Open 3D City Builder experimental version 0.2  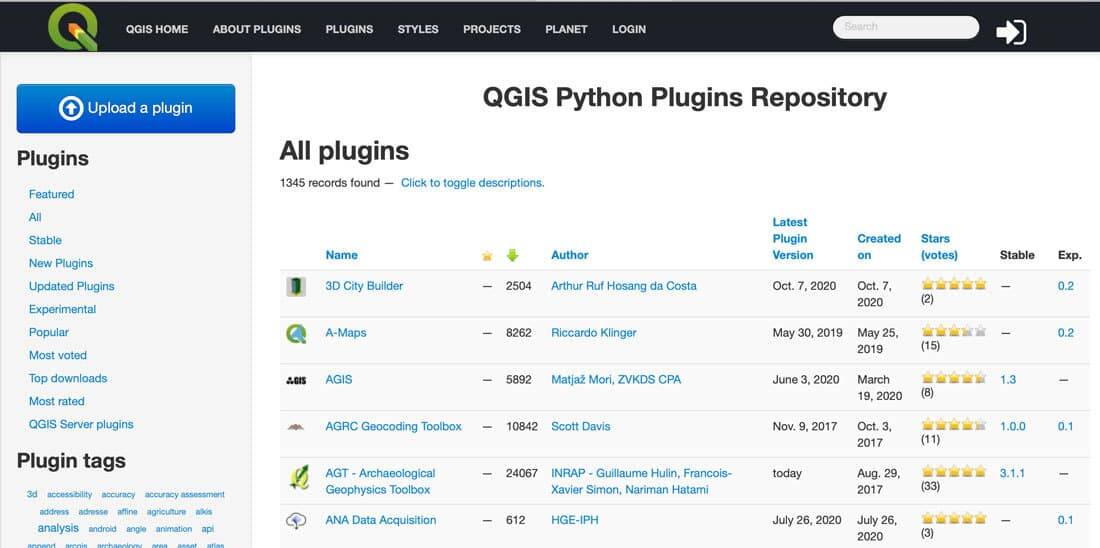coord(1066,286)
